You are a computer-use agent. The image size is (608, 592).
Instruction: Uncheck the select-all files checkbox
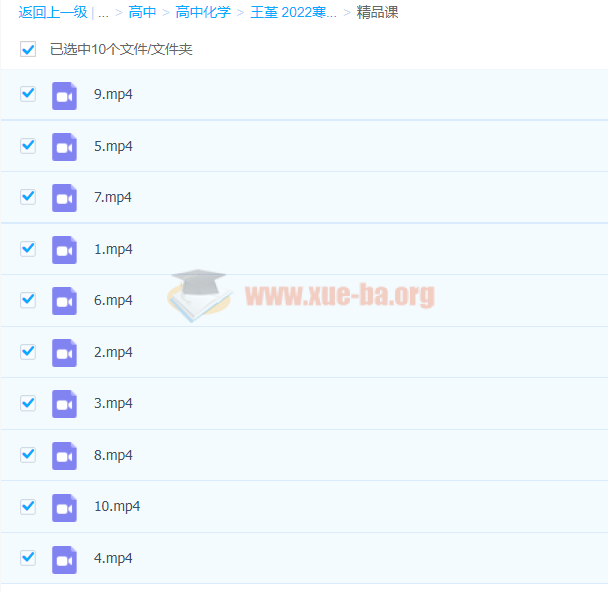(28, 49)
